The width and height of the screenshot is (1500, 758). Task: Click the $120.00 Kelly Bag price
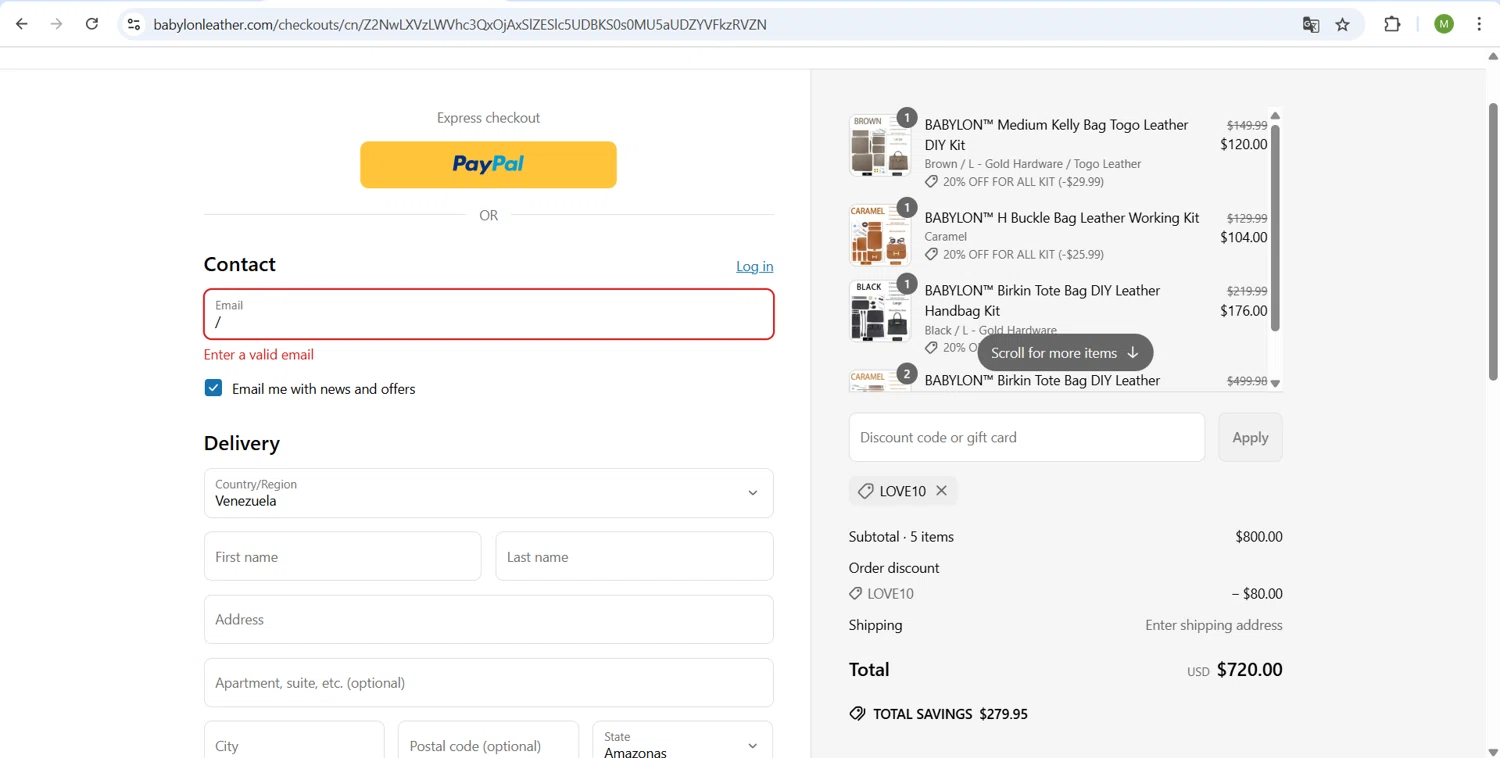click(x=1243, y=144)
